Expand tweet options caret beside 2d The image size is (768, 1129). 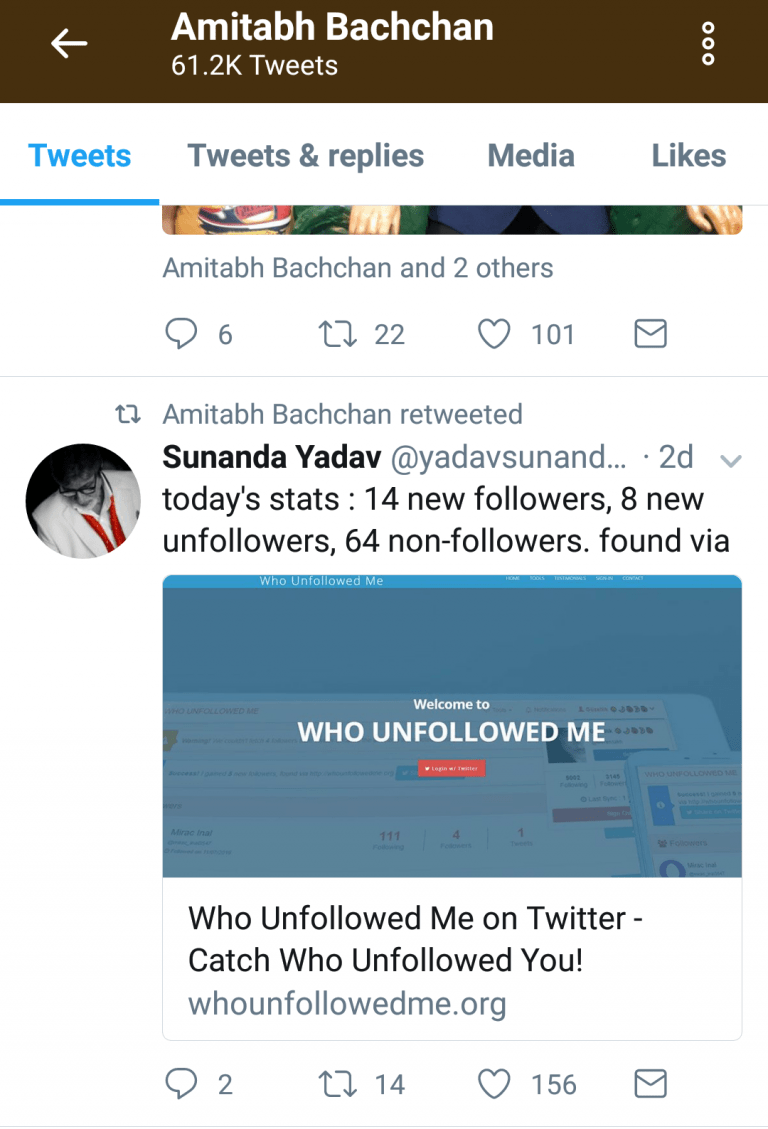tap(731, 460)
